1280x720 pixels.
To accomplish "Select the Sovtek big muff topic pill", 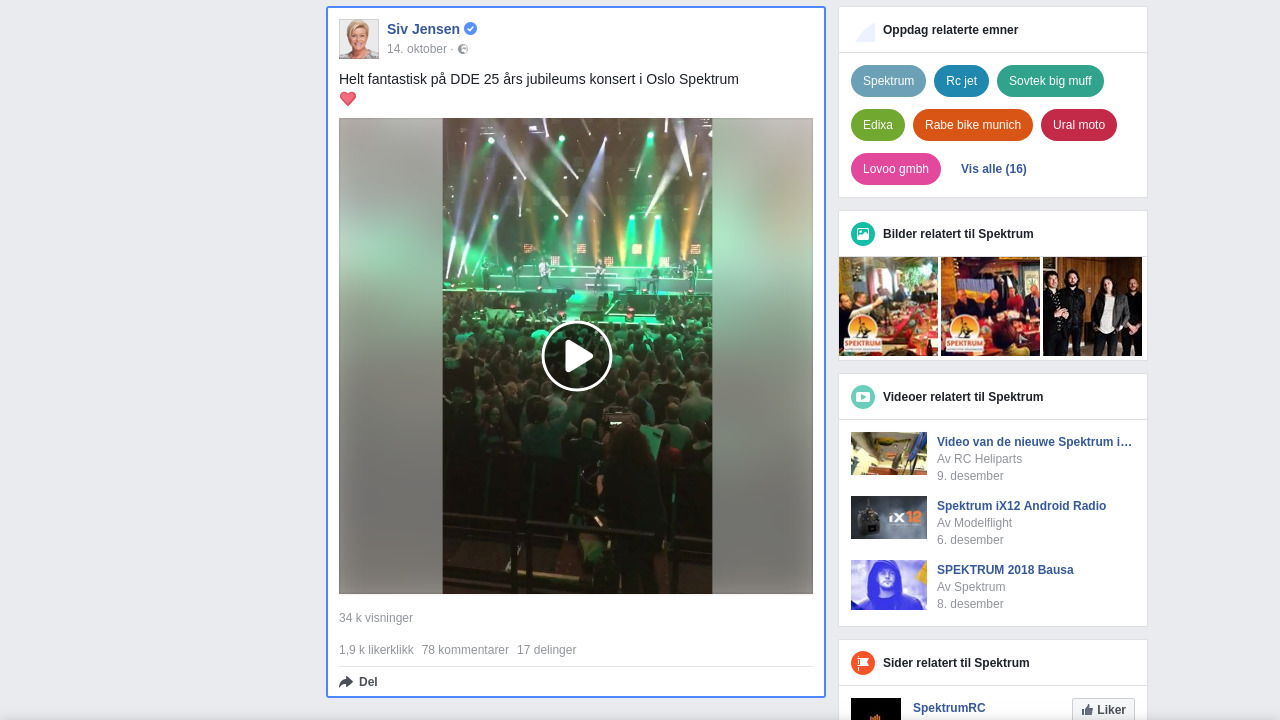I will 1050,81.
